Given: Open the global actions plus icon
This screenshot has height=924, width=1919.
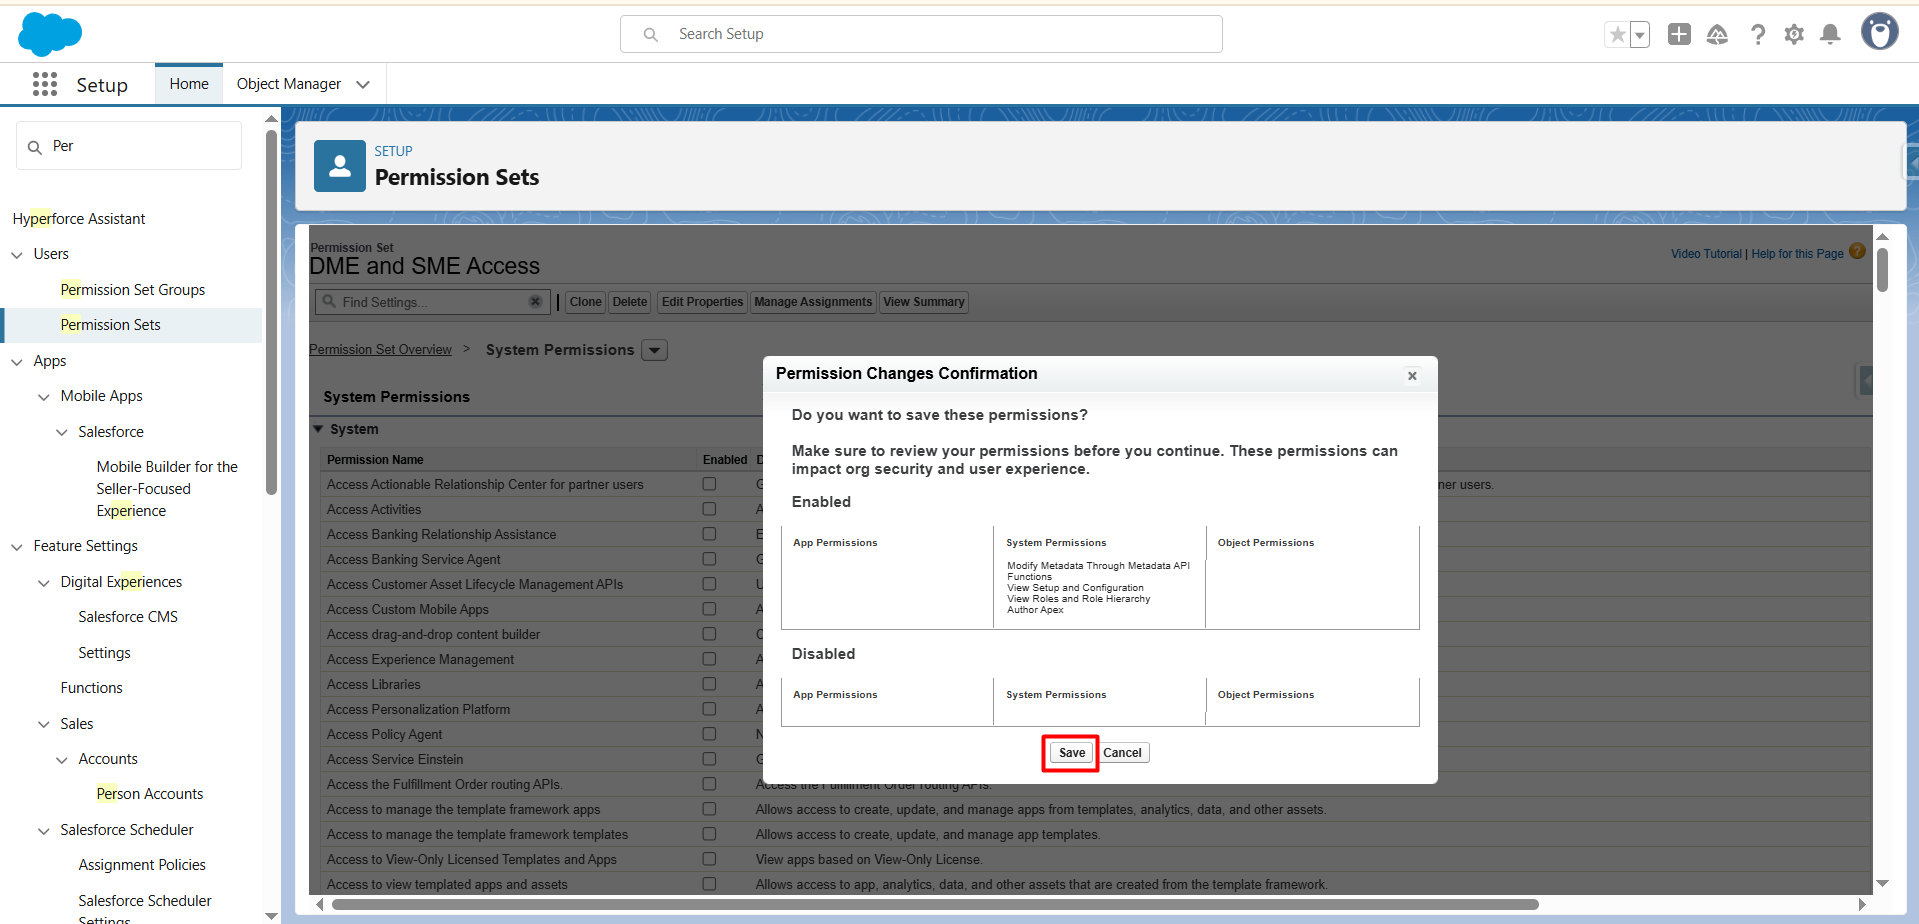Looking at the screenshot, I should [1679, 34].
